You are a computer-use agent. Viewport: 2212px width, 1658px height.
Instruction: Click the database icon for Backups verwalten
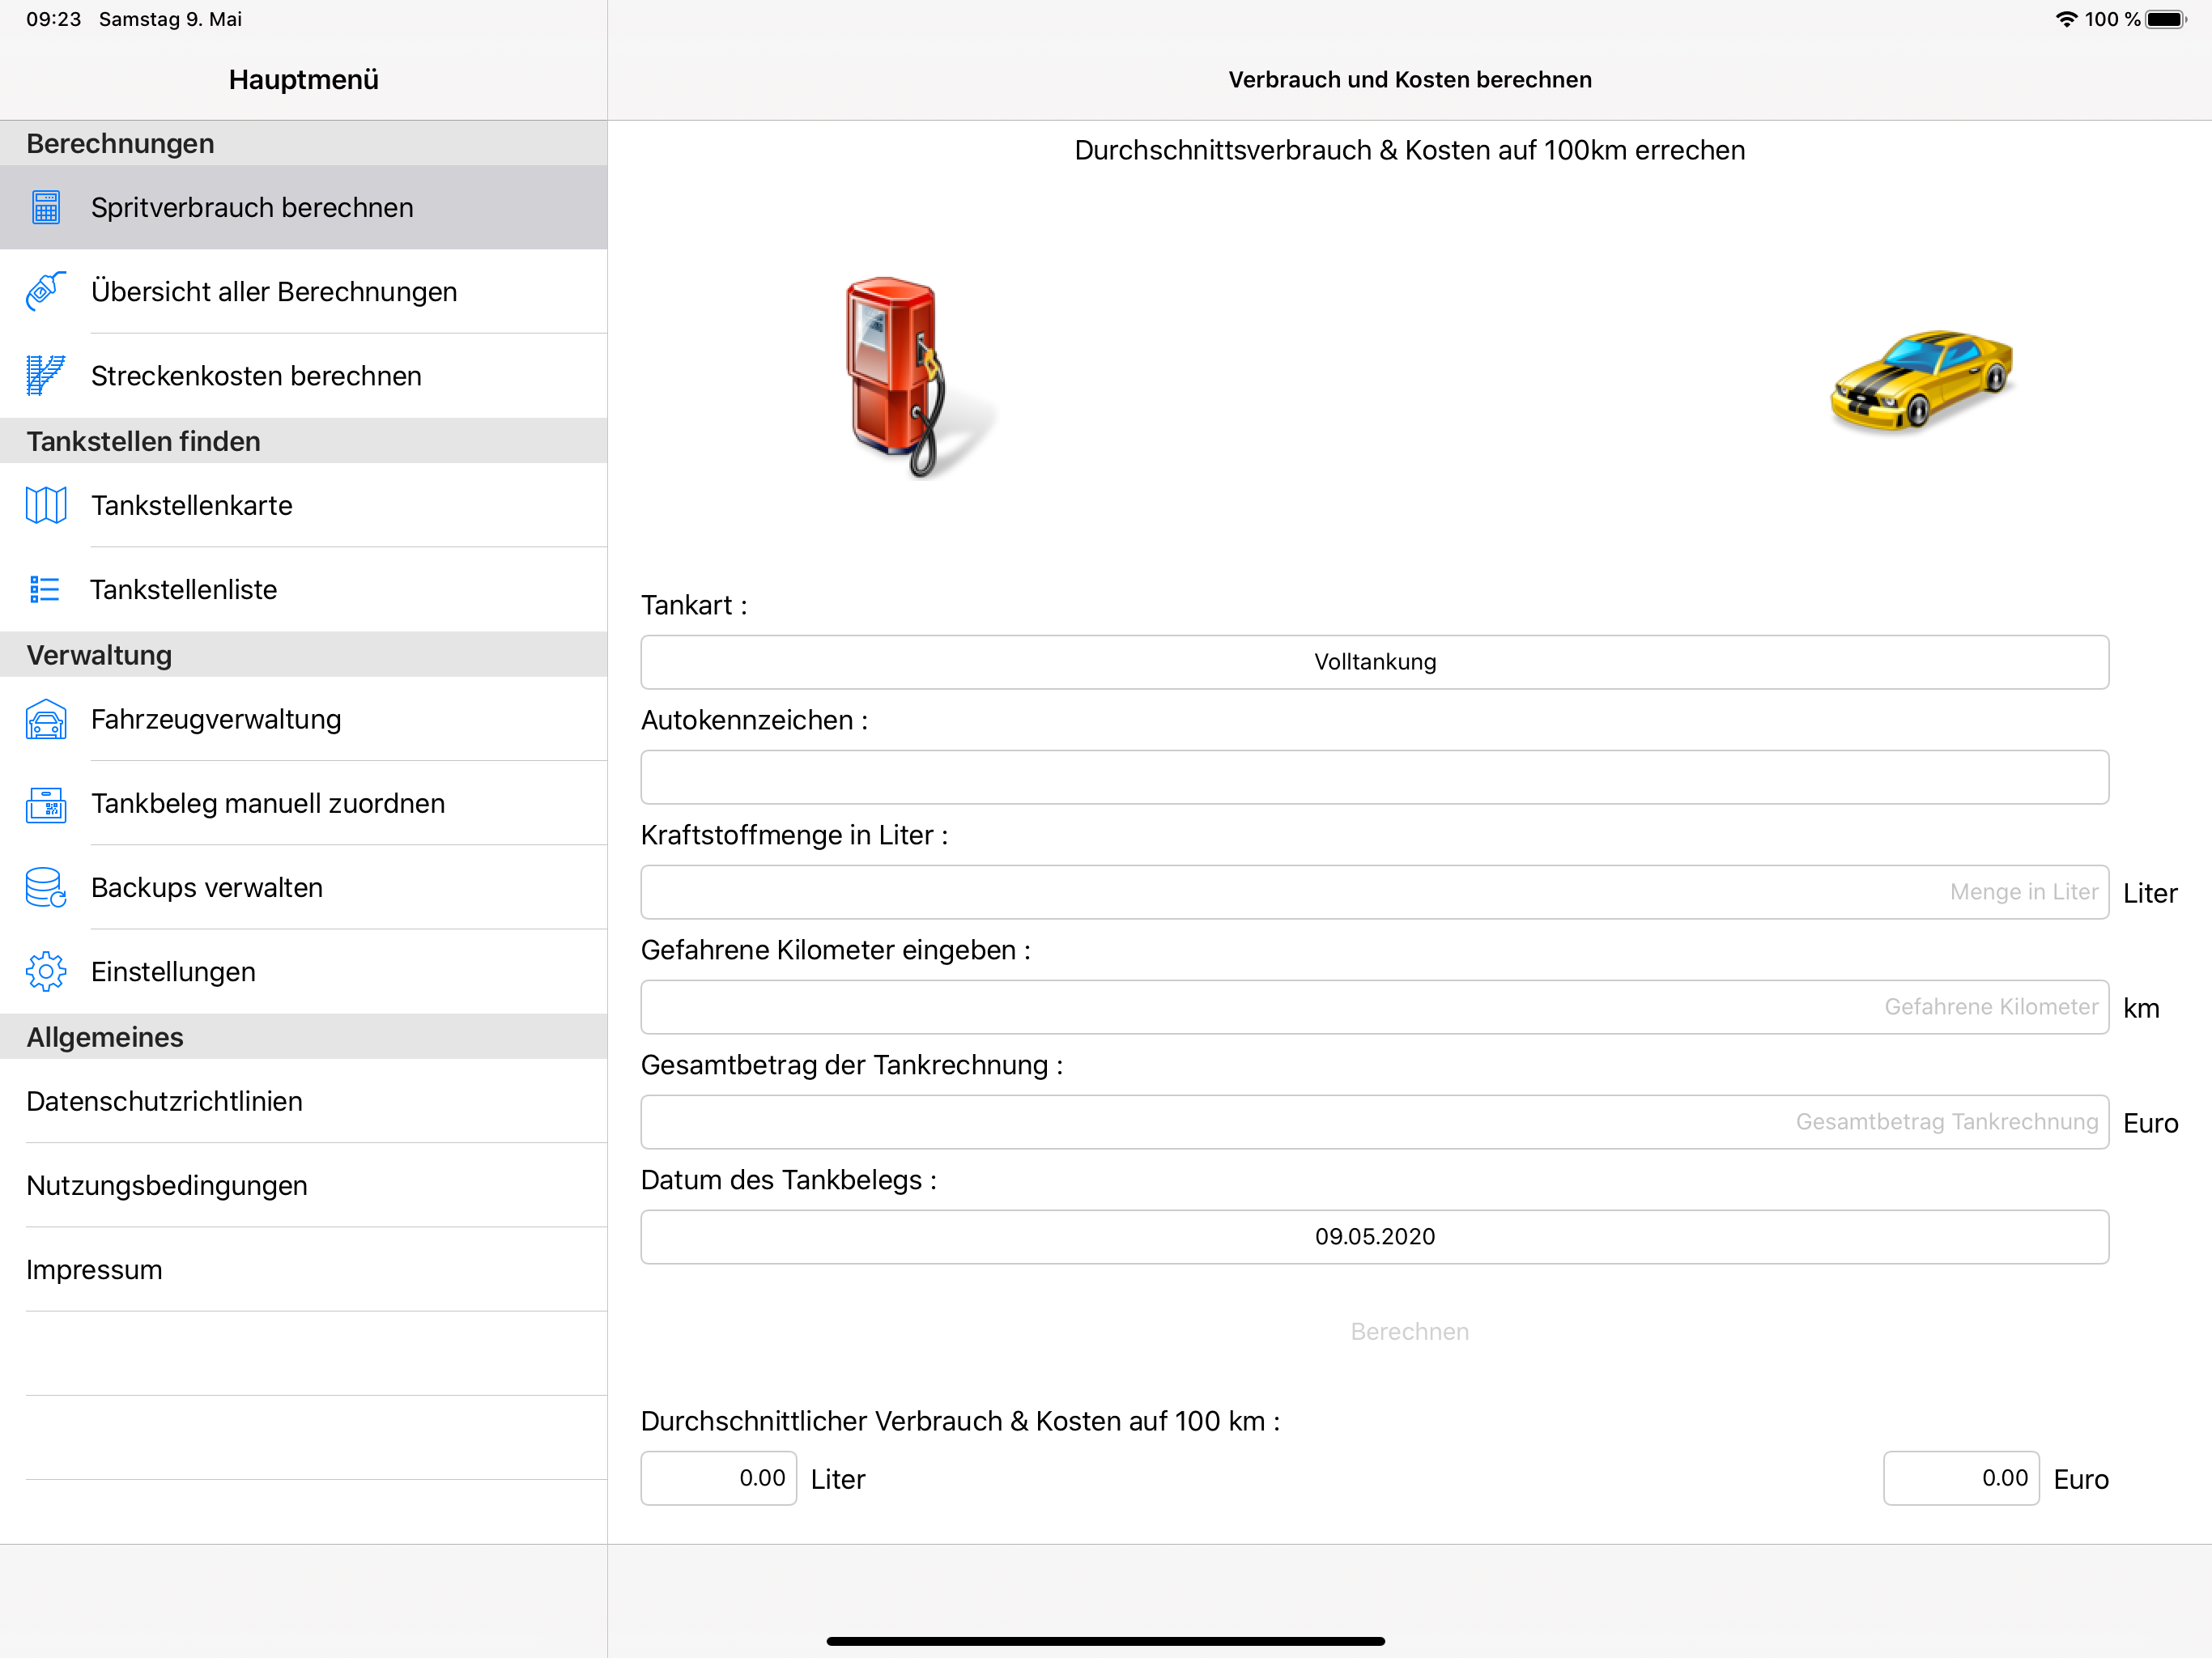(x=46, y=887)
